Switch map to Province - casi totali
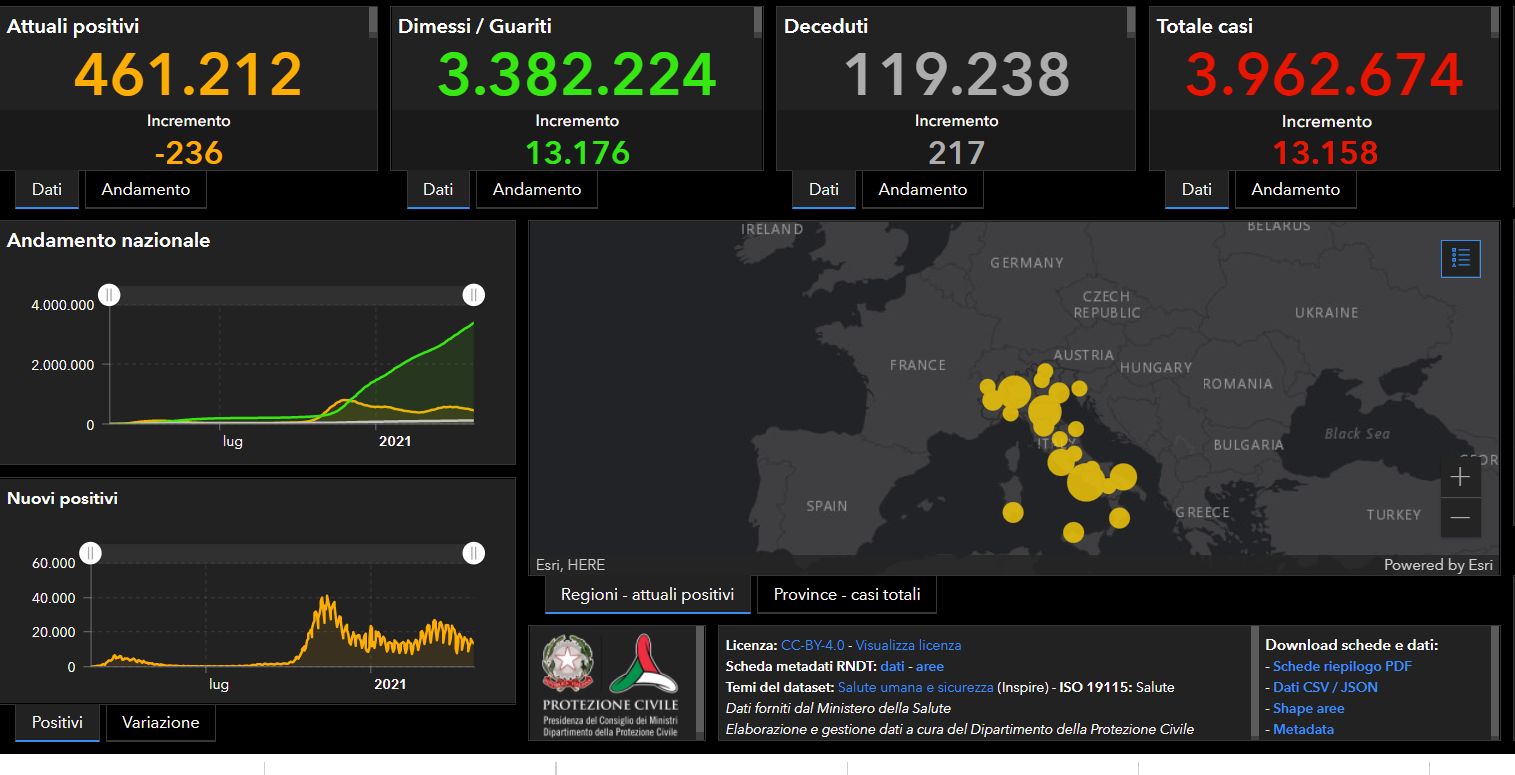This screenshot has width=1515, height=775. (x=847, y=594)
